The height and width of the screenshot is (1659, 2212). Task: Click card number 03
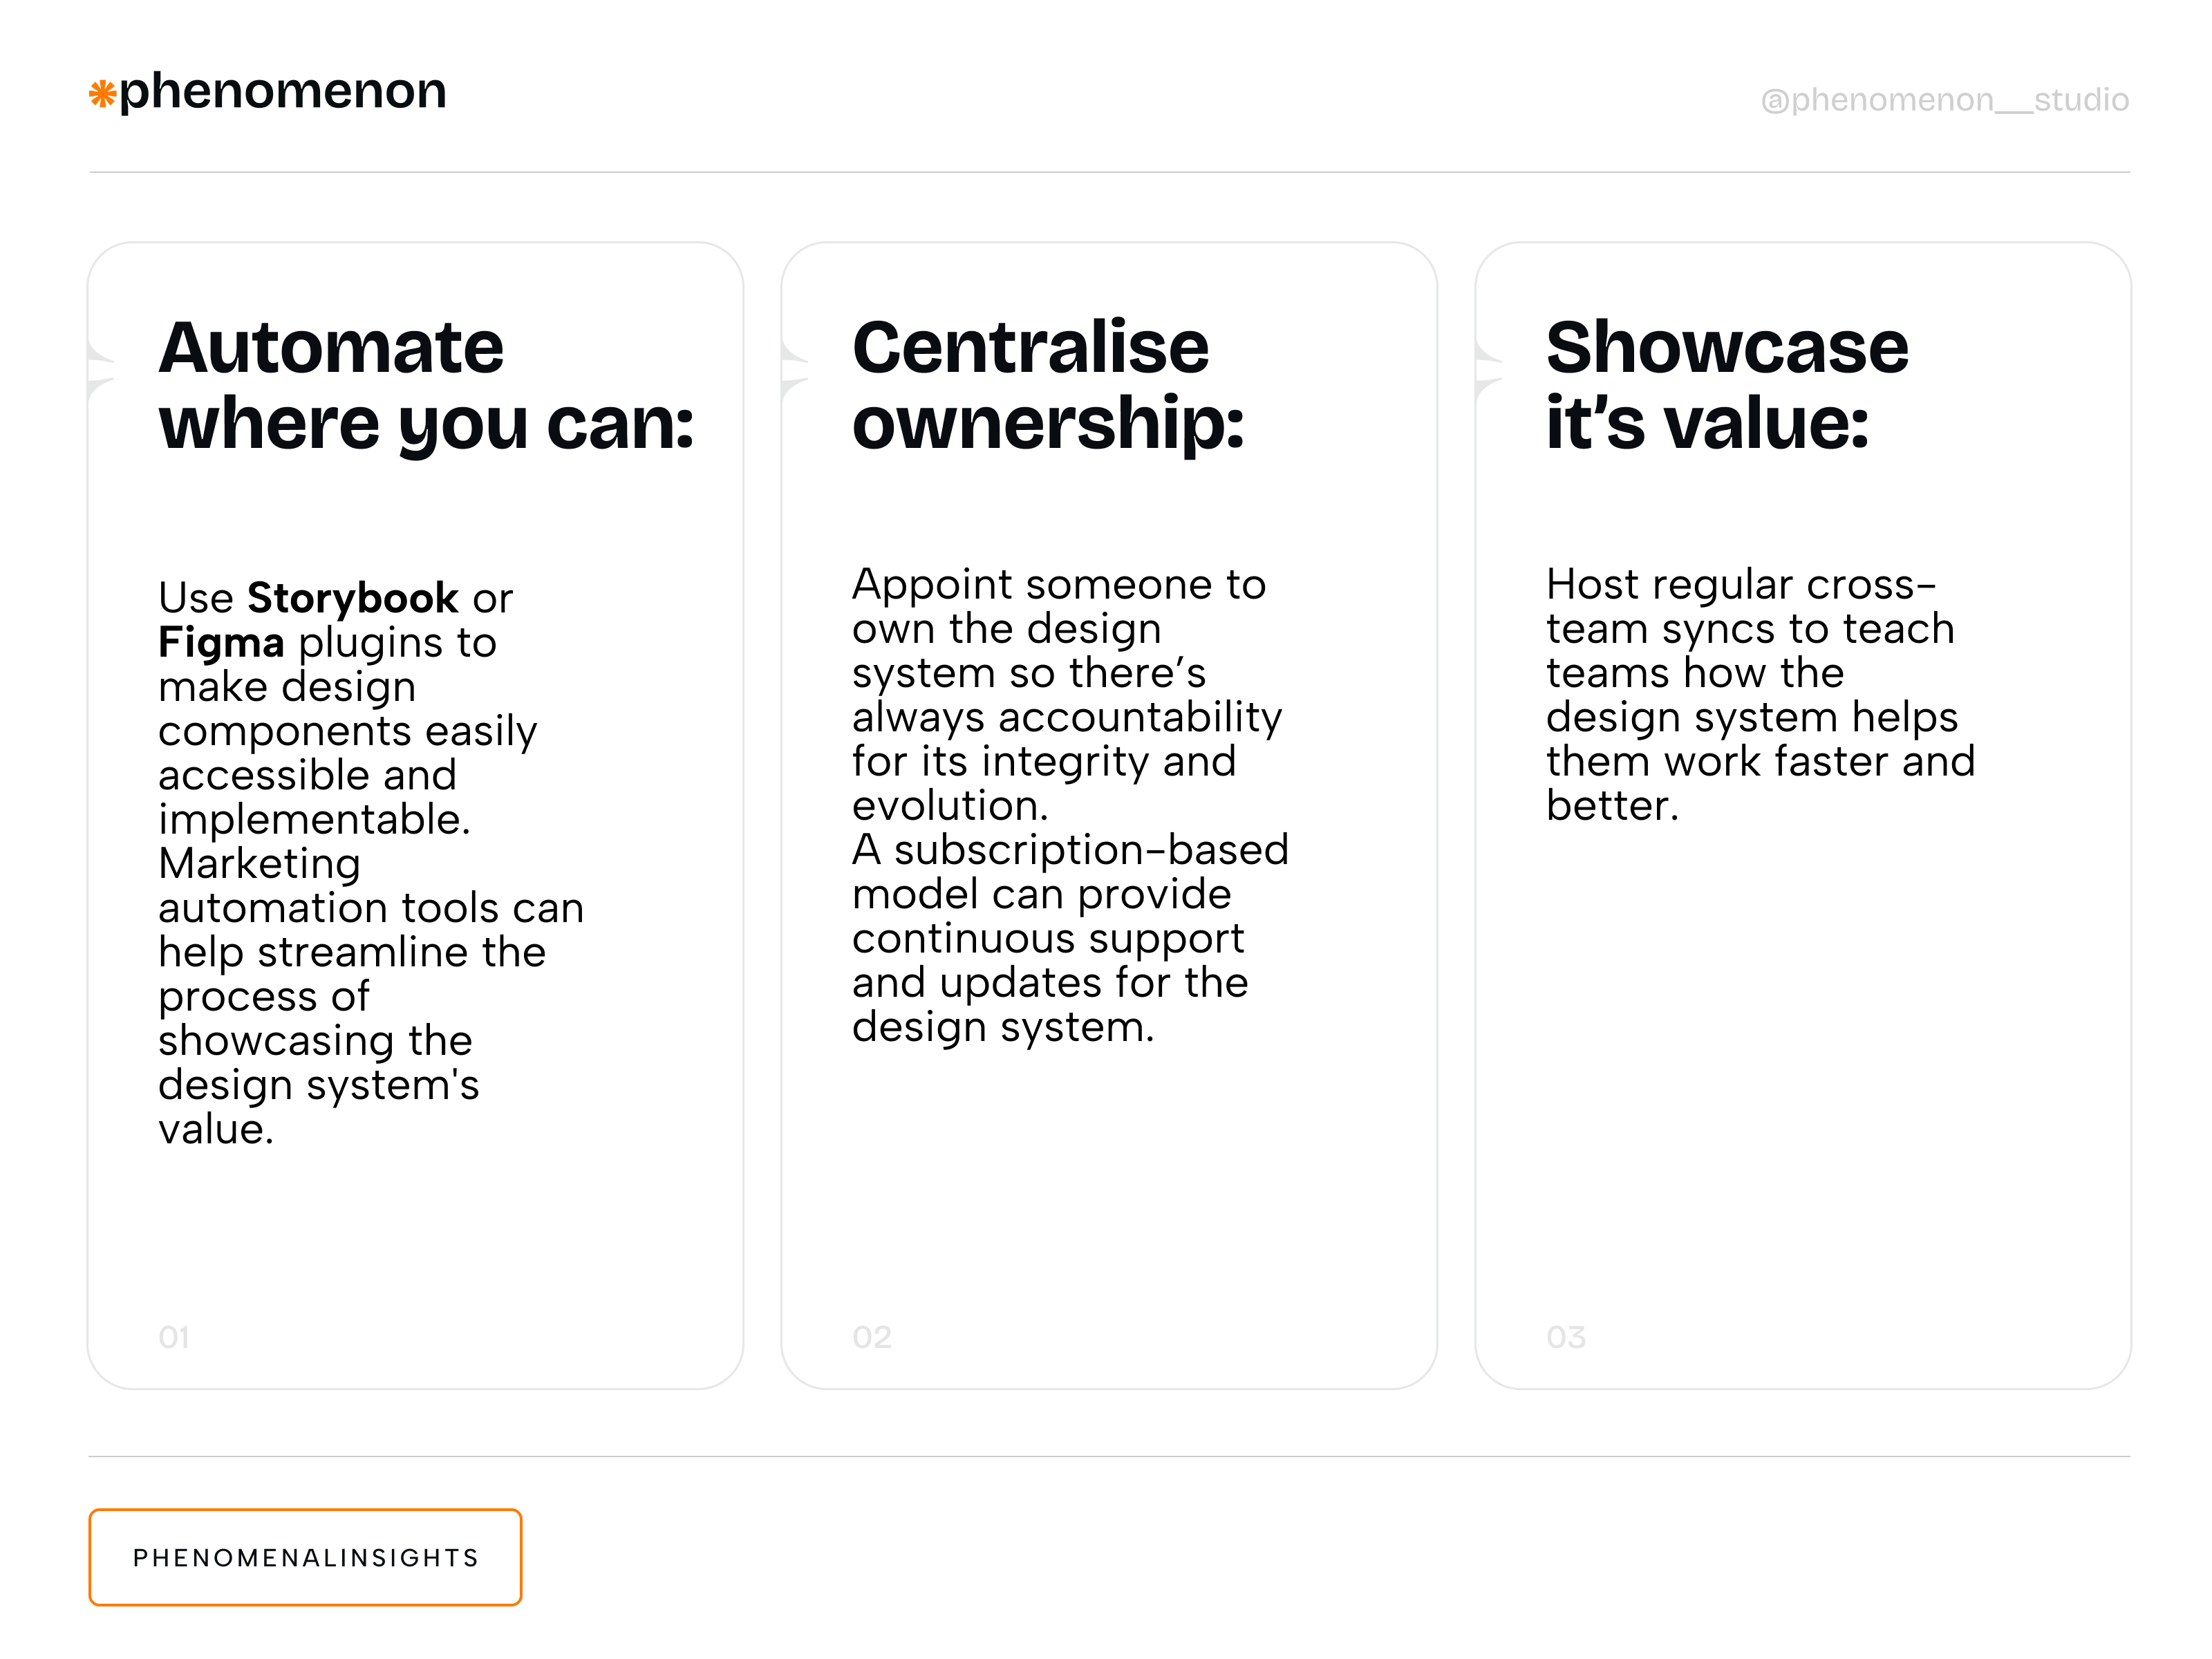[1565, 1337]
